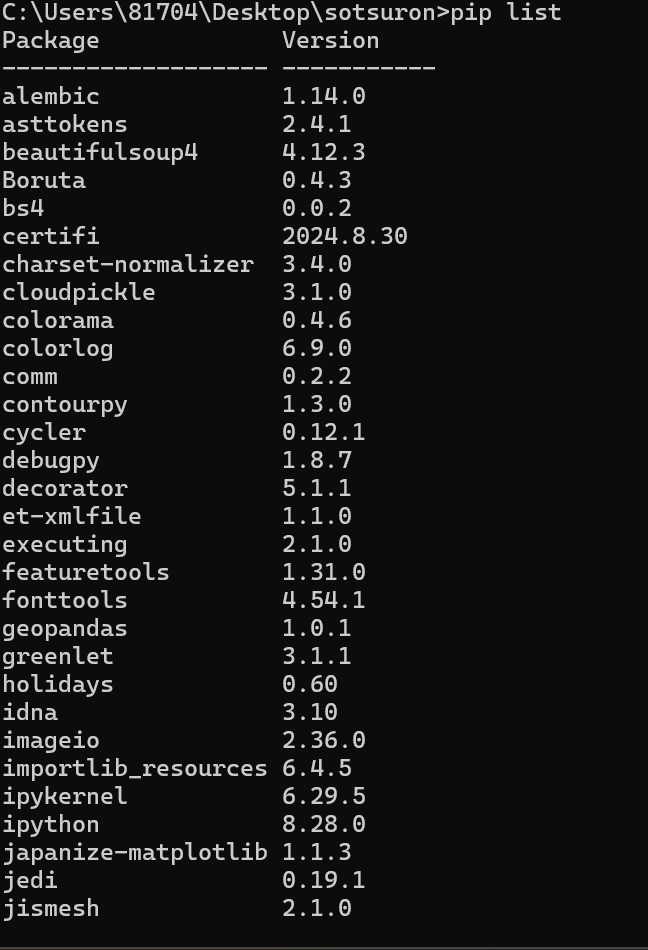Viewport: 648px width, 950px height.
Task: Click the 'pip list' command text
Action: [x=506, y=12]
